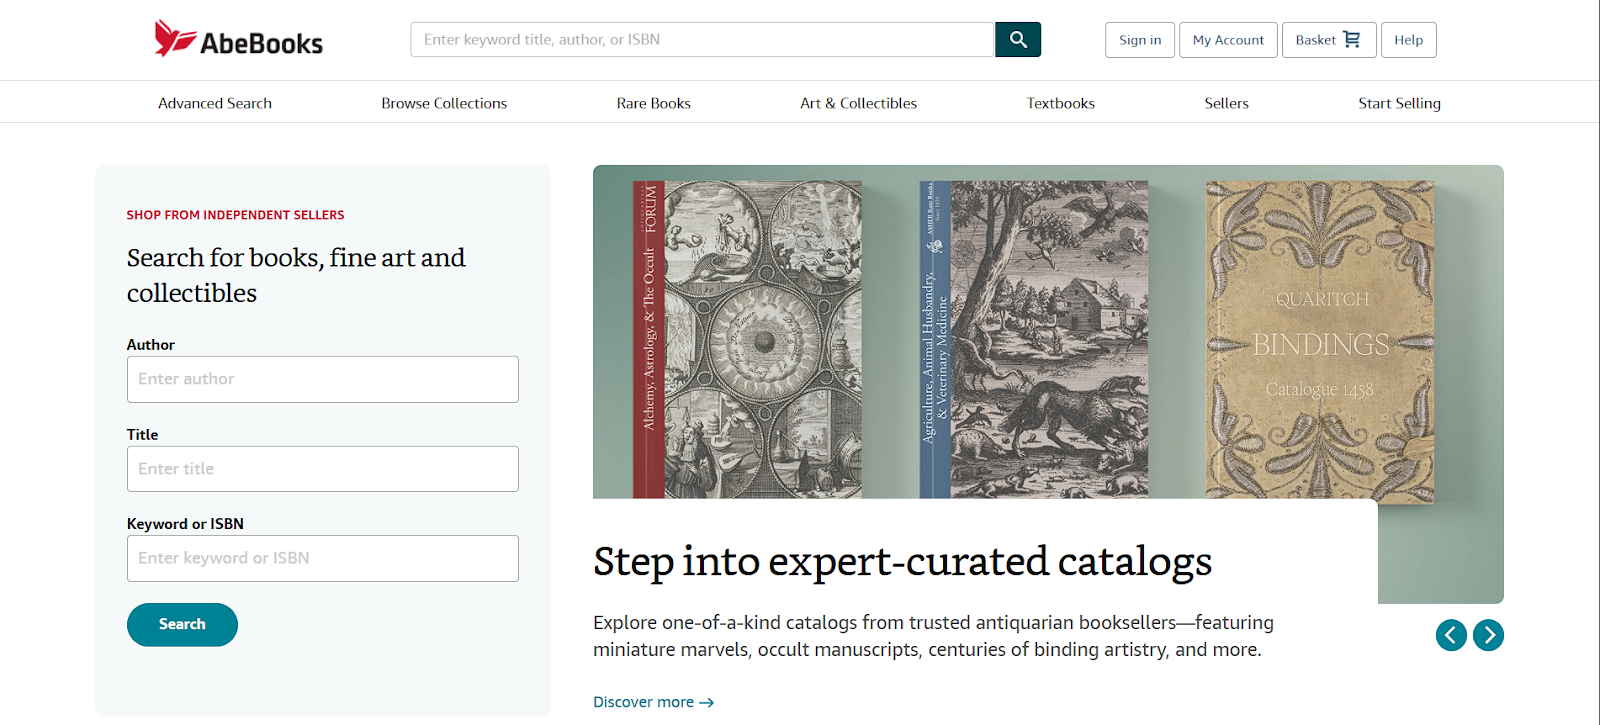Go to previous carousel slide
The image size is (1600, 725).
[x=1451, y=635]
